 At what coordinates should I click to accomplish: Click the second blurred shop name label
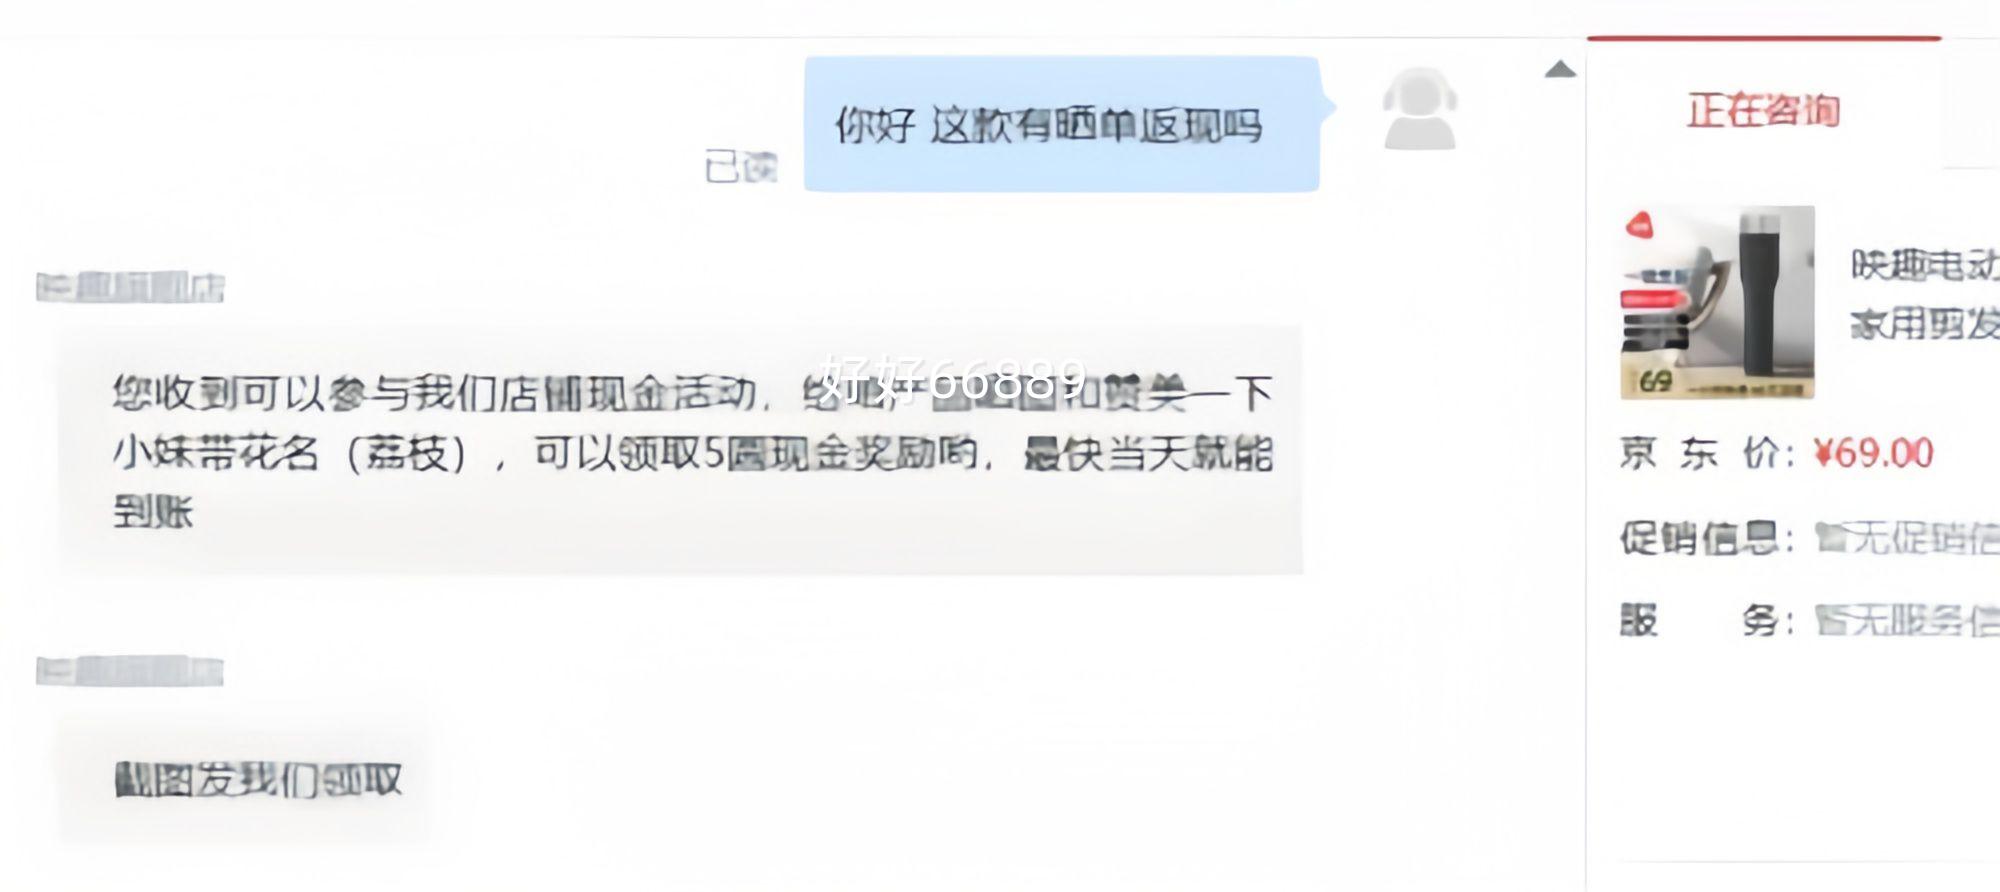(x=130, y=671)
